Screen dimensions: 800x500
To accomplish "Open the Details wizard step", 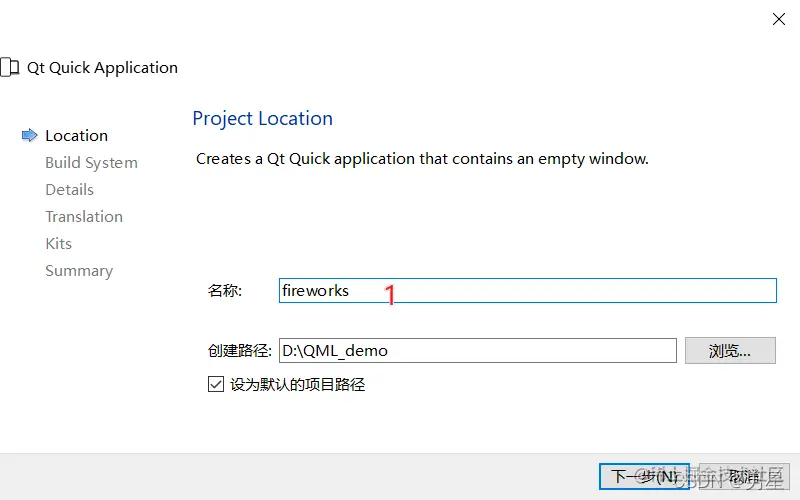I will click(x=69, y=190).
